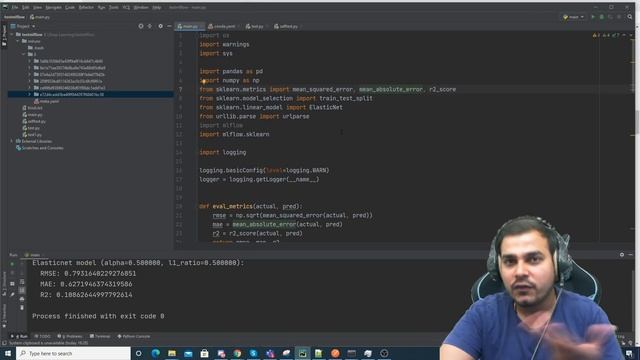Clear console output with trash icon

click(x=22, y=307)
